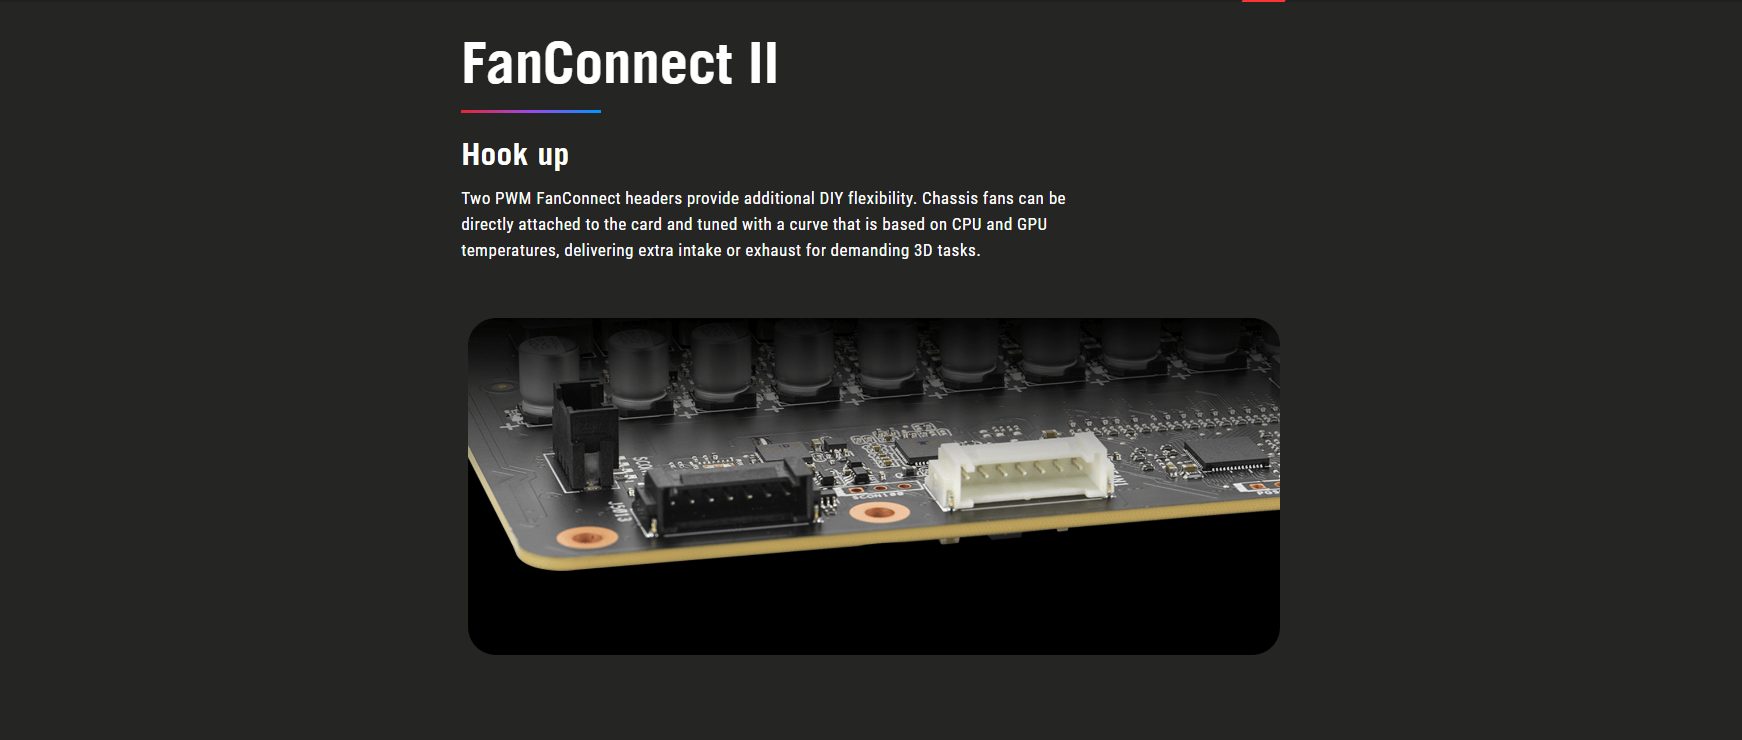Click the white six-pin connector on the board

[1022, 470]
